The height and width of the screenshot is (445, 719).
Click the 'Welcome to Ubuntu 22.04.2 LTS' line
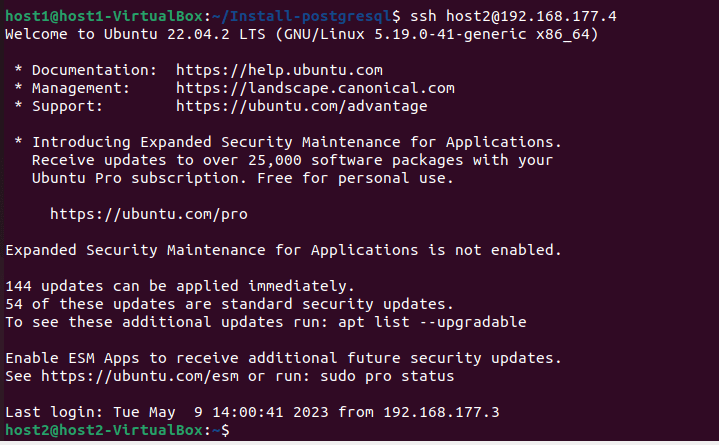302,34
